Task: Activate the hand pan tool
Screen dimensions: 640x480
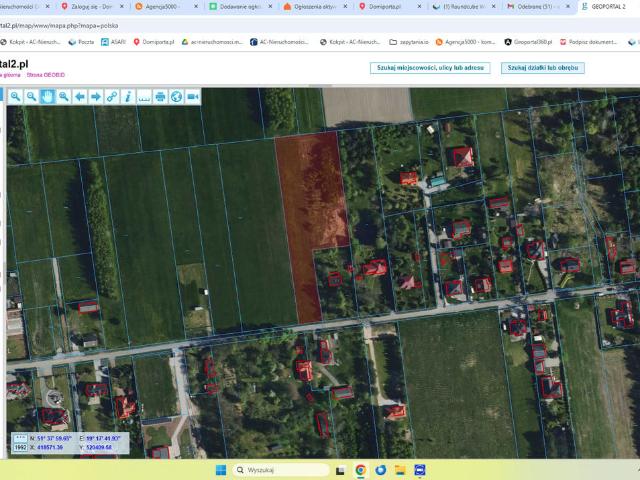Action: tap(47, 97)
